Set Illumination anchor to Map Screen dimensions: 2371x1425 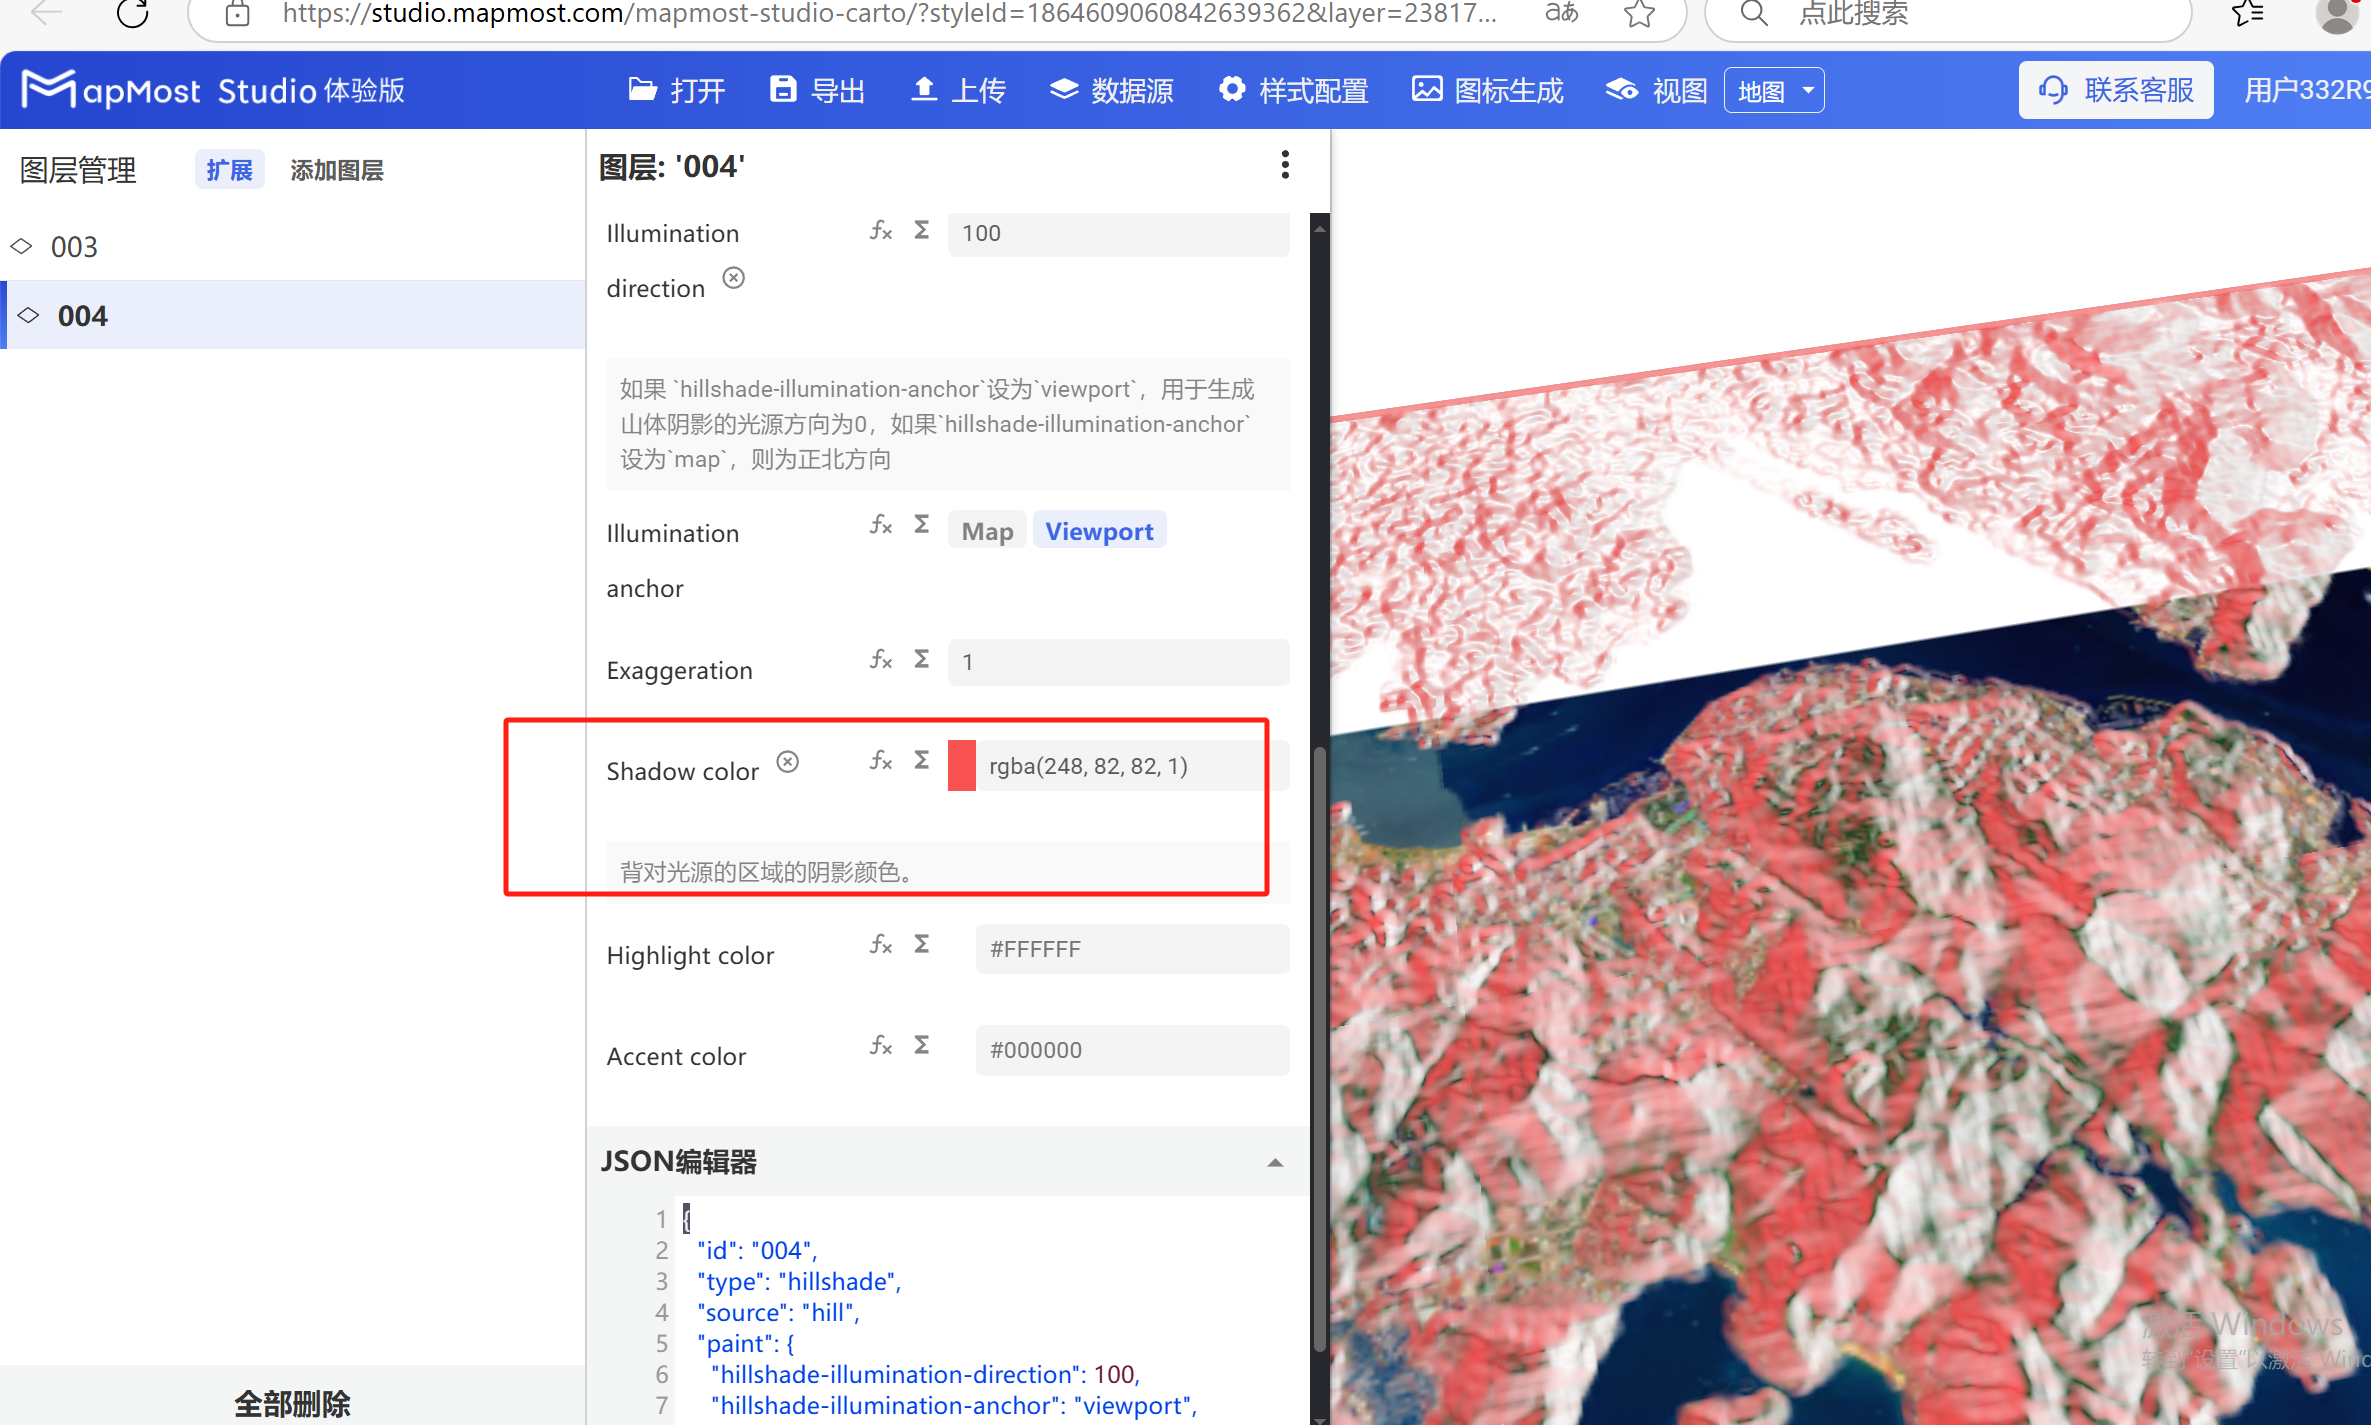coord(987,531)
